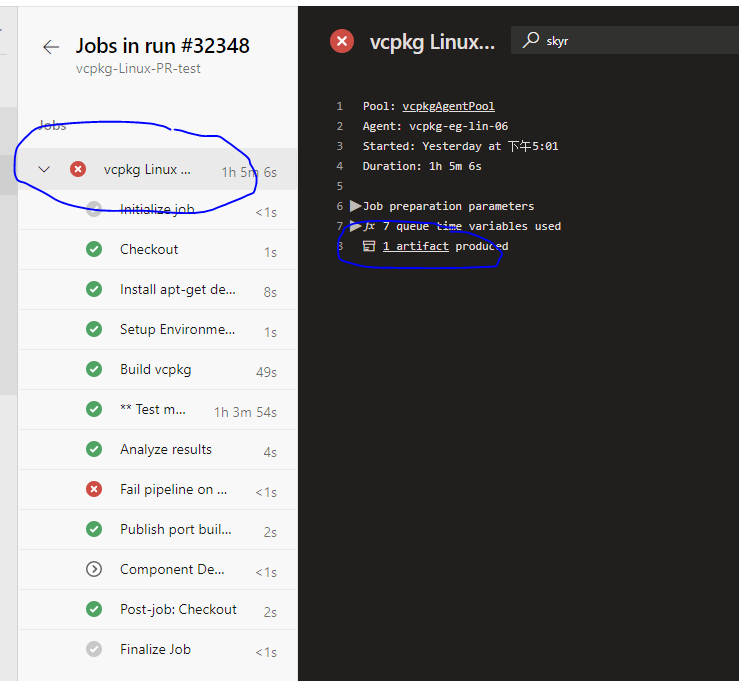This screenshot has width=739, height=681.
Task: Expand 7 queue time variables used
Action: (354, 224)
